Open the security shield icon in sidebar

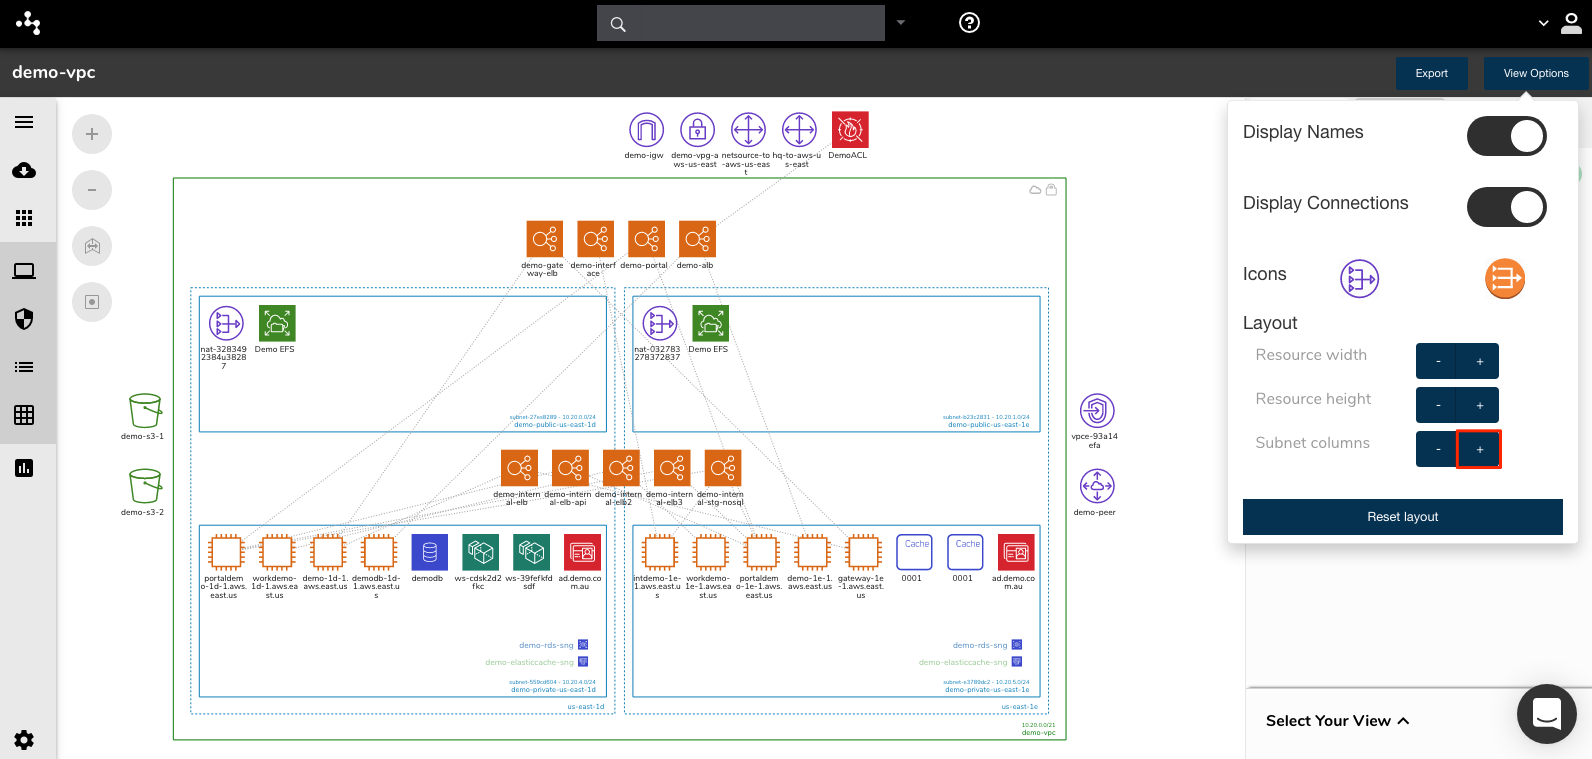coord(24,319)
